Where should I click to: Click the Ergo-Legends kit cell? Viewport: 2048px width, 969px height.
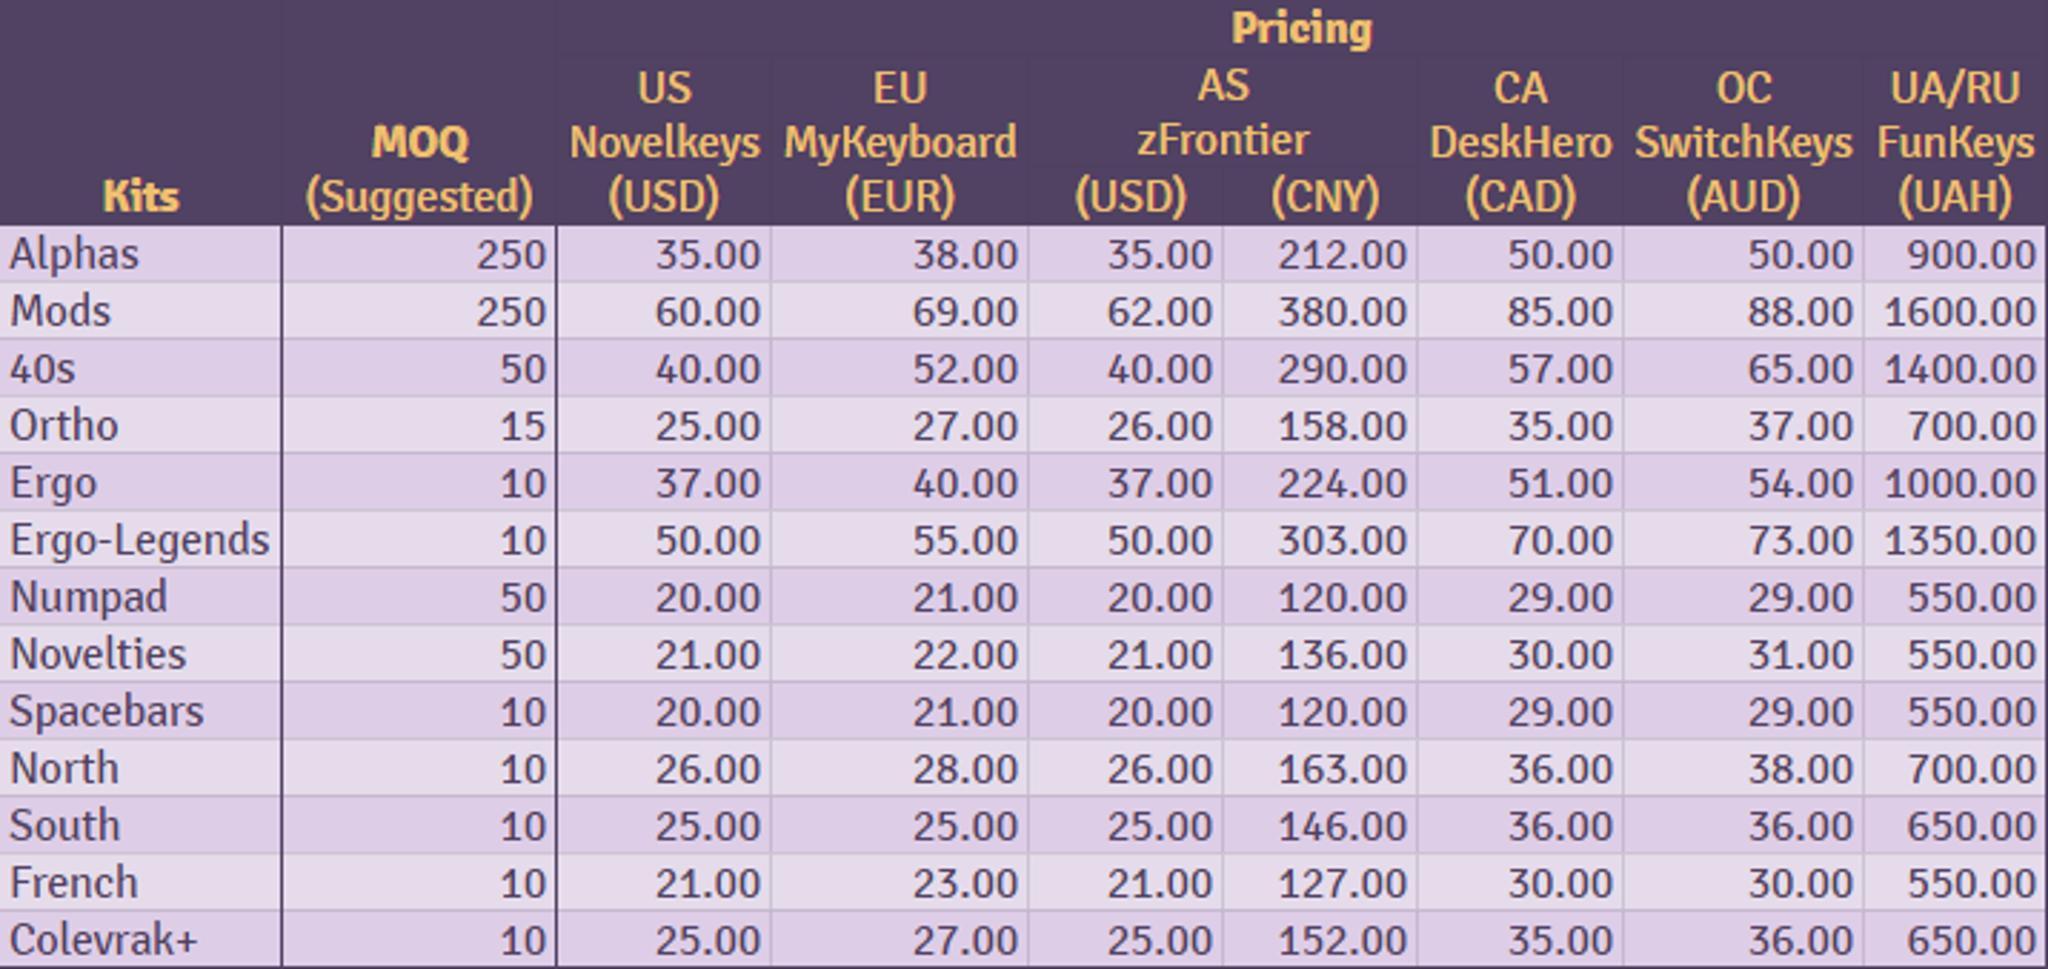(x=140, y=540)
